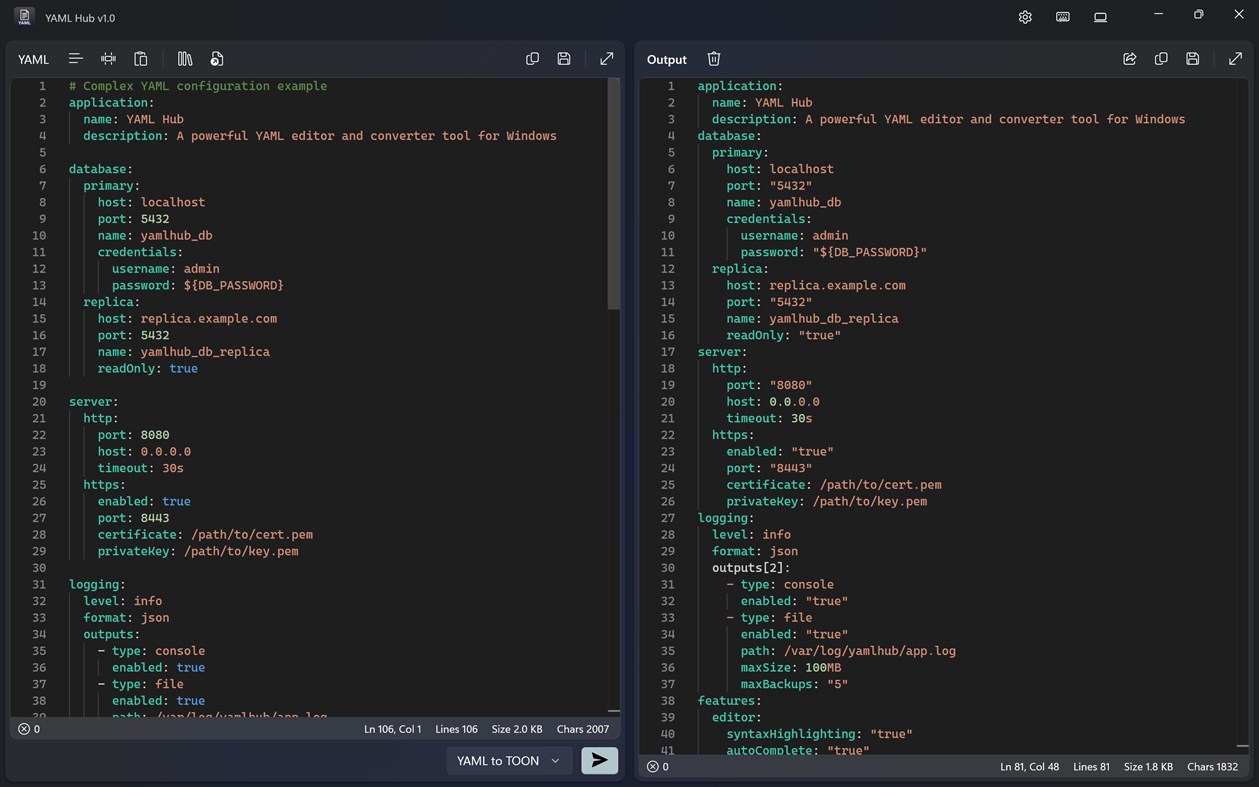Click 'Size 2.0 KB' in status bar

pos(517,729)
